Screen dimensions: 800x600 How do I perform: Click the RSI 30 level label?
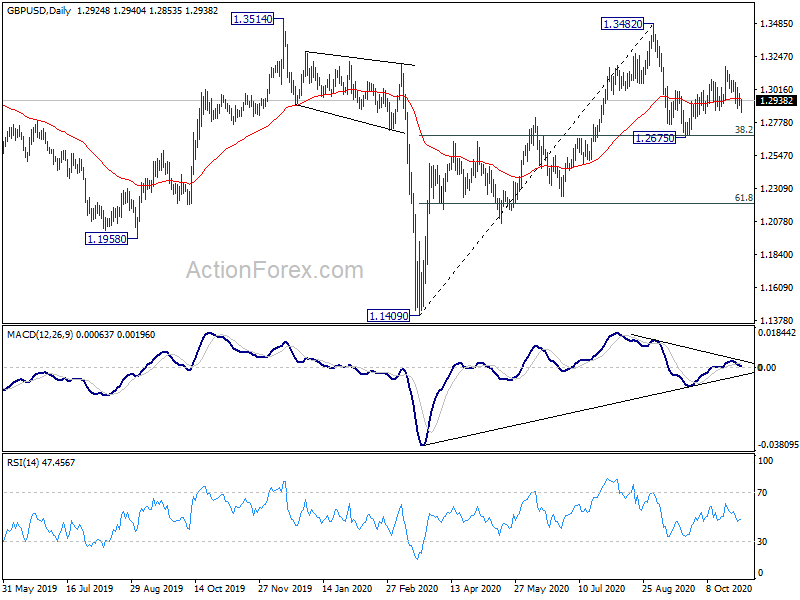pyautogui.click(x=762, y=542)
